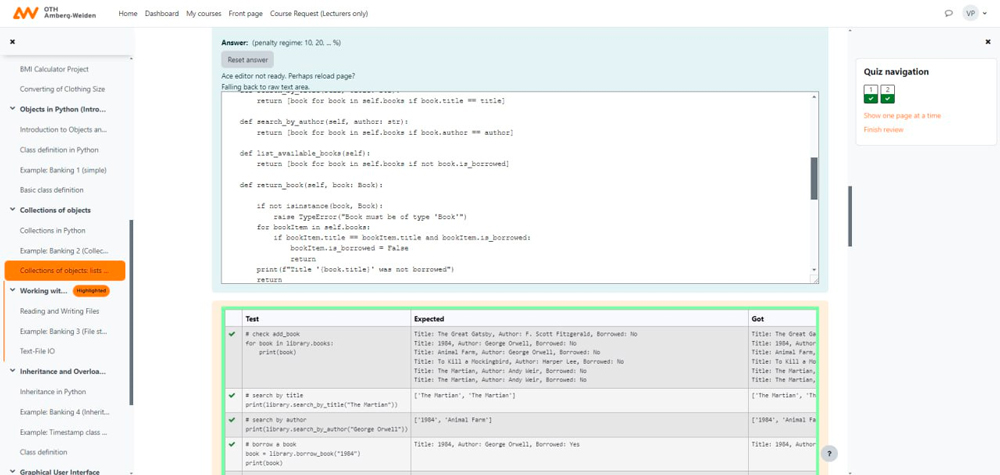Close the left course index drawer

point(12,42)
